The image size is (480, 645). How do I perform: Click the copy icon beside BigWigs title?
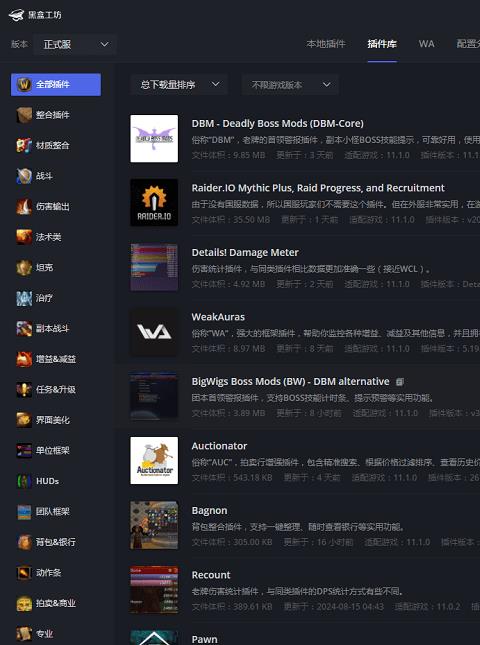pos(399,382)
